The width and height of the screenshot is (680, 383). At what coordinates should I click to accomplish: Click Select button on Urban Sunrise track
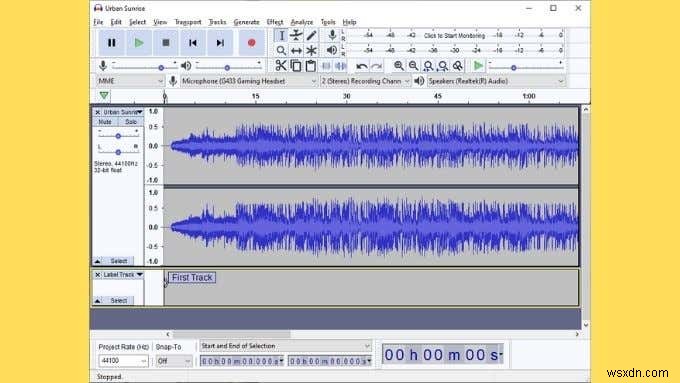(118, 261)
